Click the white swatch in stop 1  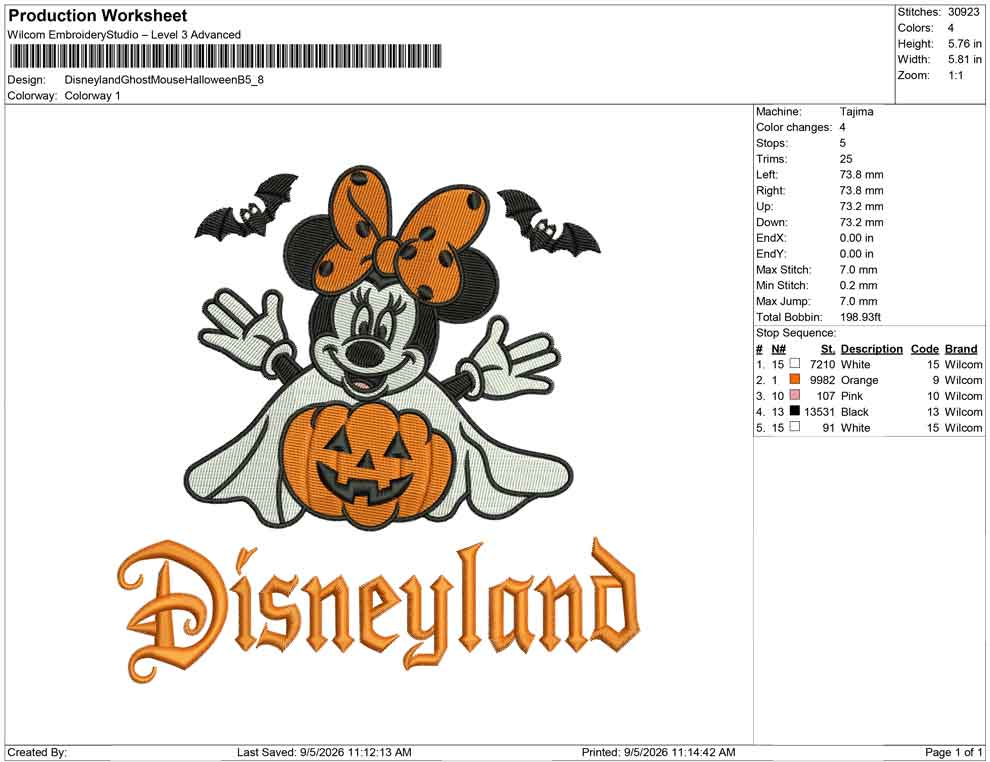[795, 364]
